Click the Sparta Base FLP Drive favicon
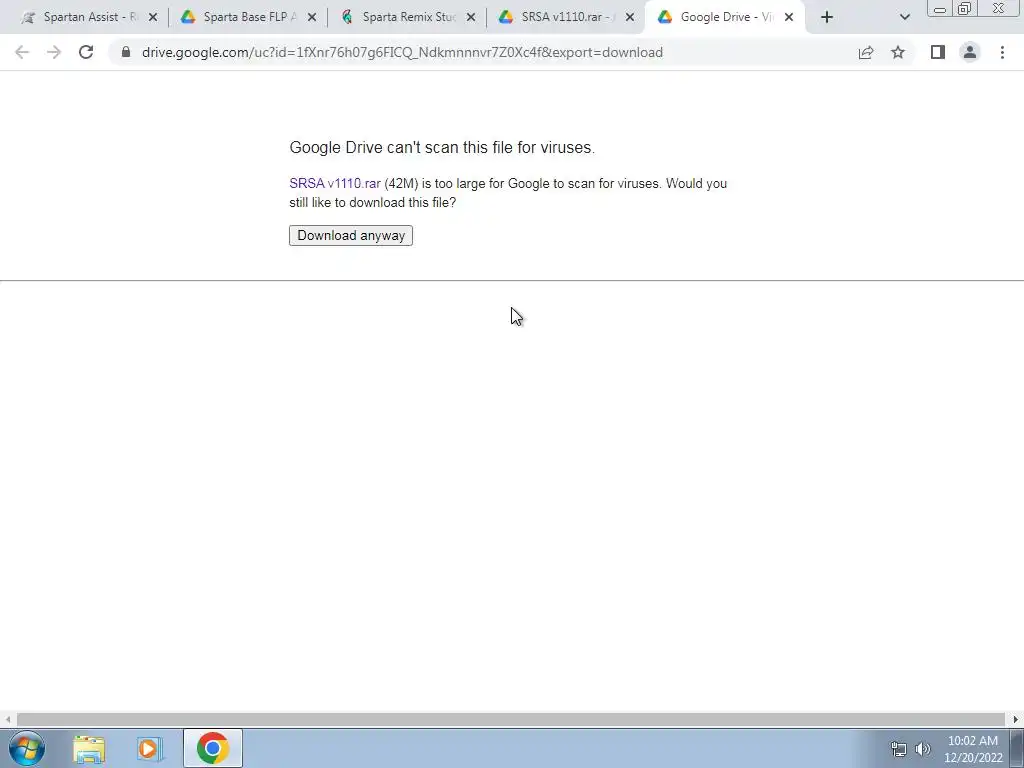1024x768 pixels. (188, 17)
